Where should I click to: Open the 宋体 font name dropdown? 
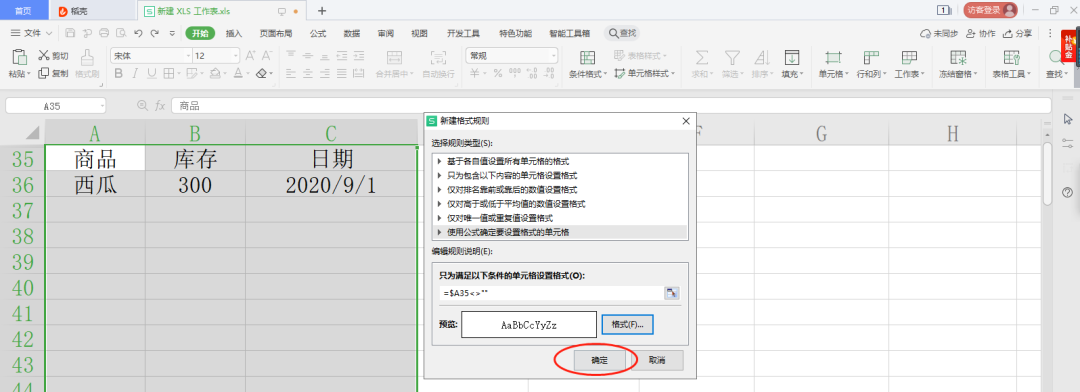pos(151,56)
